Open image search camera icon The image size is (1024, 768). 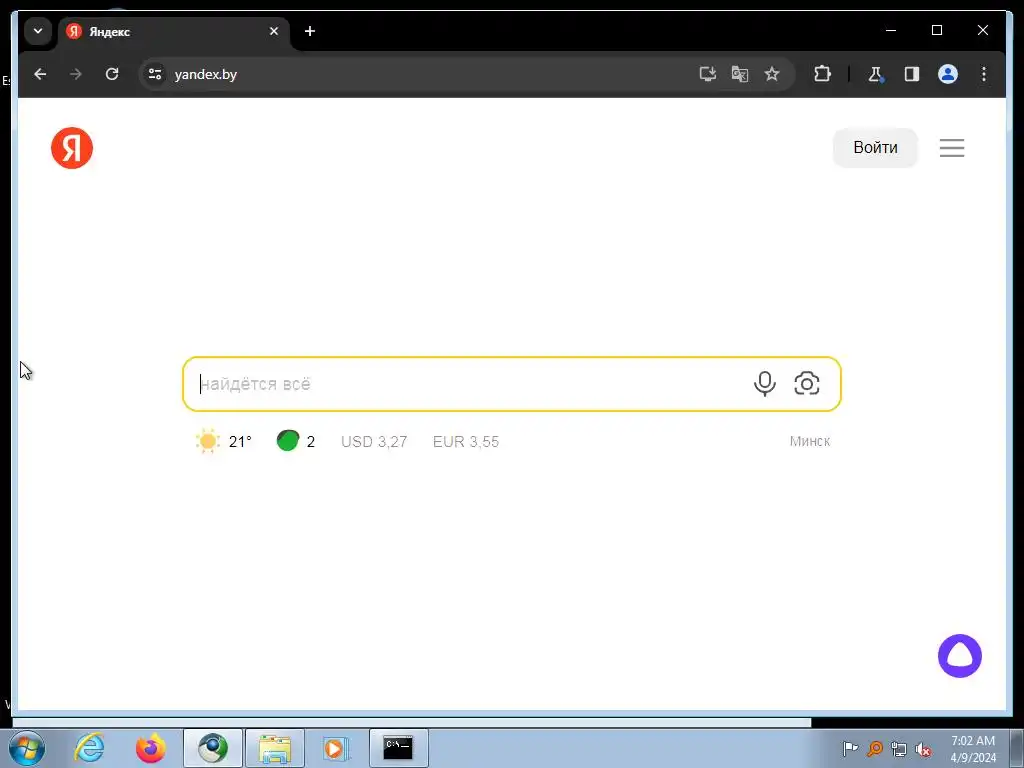click(x=807, y=383)
